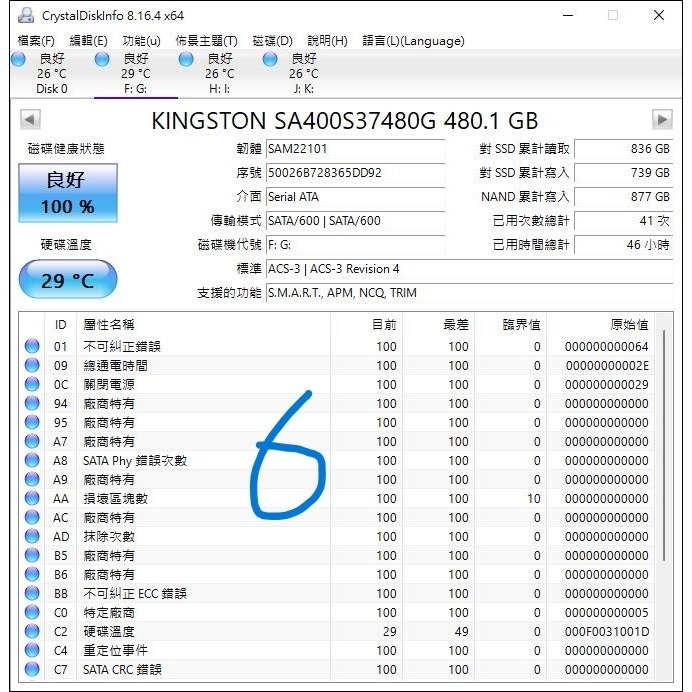Open the 語言(L)(Language) menu

pos(413,41)
